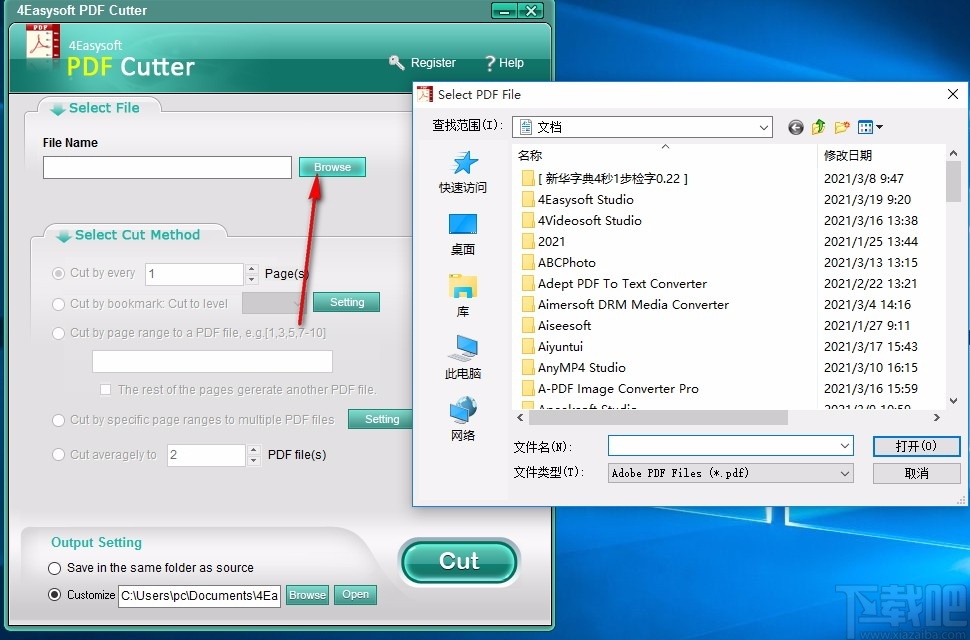Select the 4Easysoft Studio folder in the list
Viewport: 970px width, 640px height.
click(585, 200)
